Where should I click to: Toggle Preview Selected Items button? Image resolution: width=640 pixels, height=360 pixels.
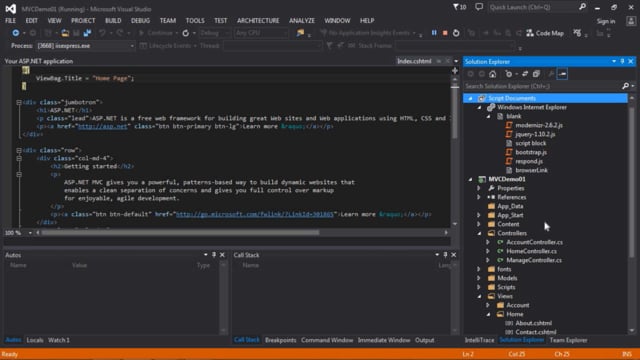(562, 74)
